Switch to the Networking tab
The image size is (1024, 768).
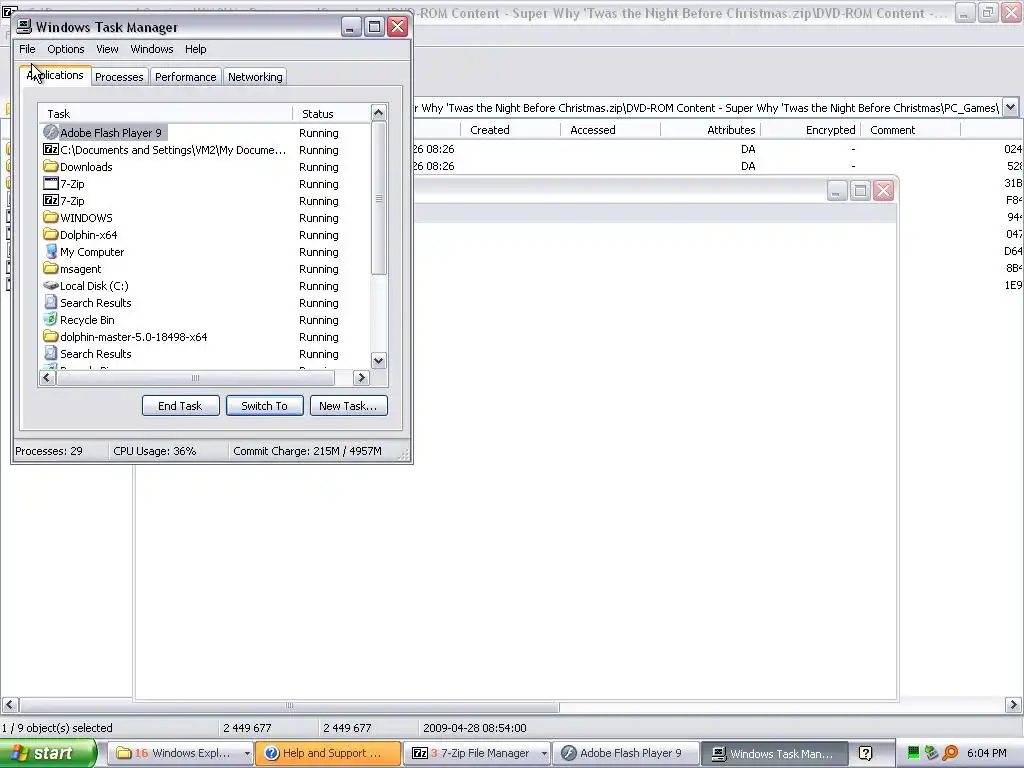point(255,77)
